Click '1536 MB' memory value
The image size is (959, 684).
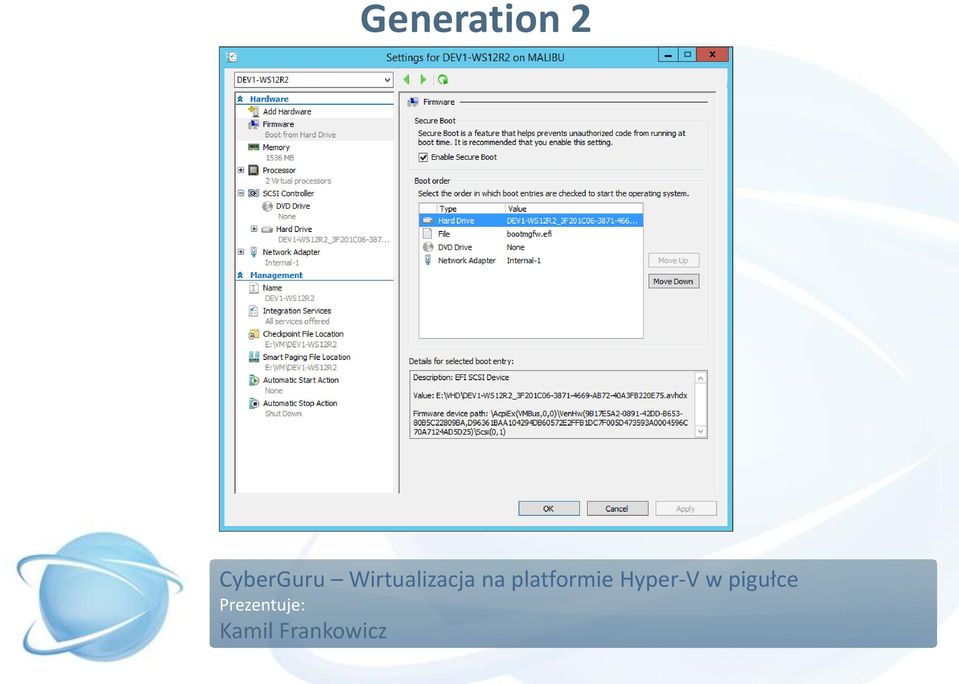coord(280,158)
